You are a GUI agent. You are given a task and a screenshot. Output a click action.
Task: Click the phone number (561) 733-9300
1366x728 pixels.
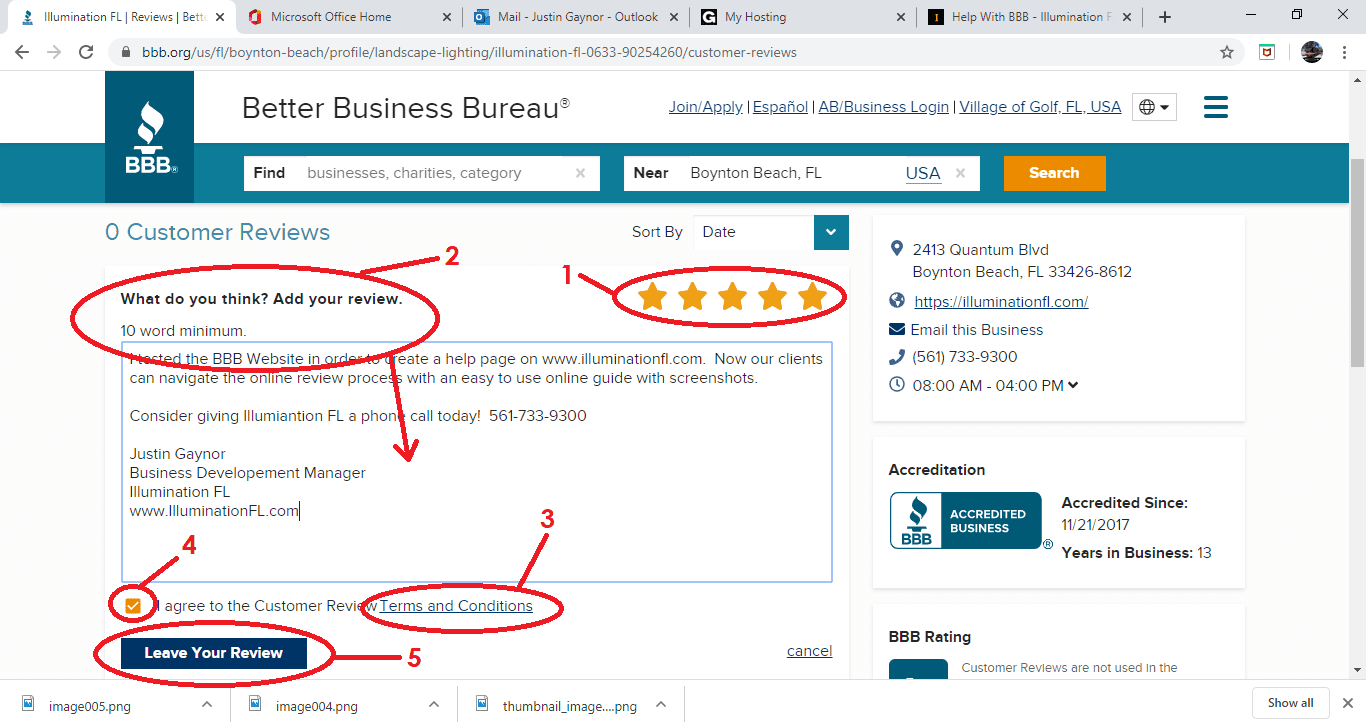pos(965,357)
